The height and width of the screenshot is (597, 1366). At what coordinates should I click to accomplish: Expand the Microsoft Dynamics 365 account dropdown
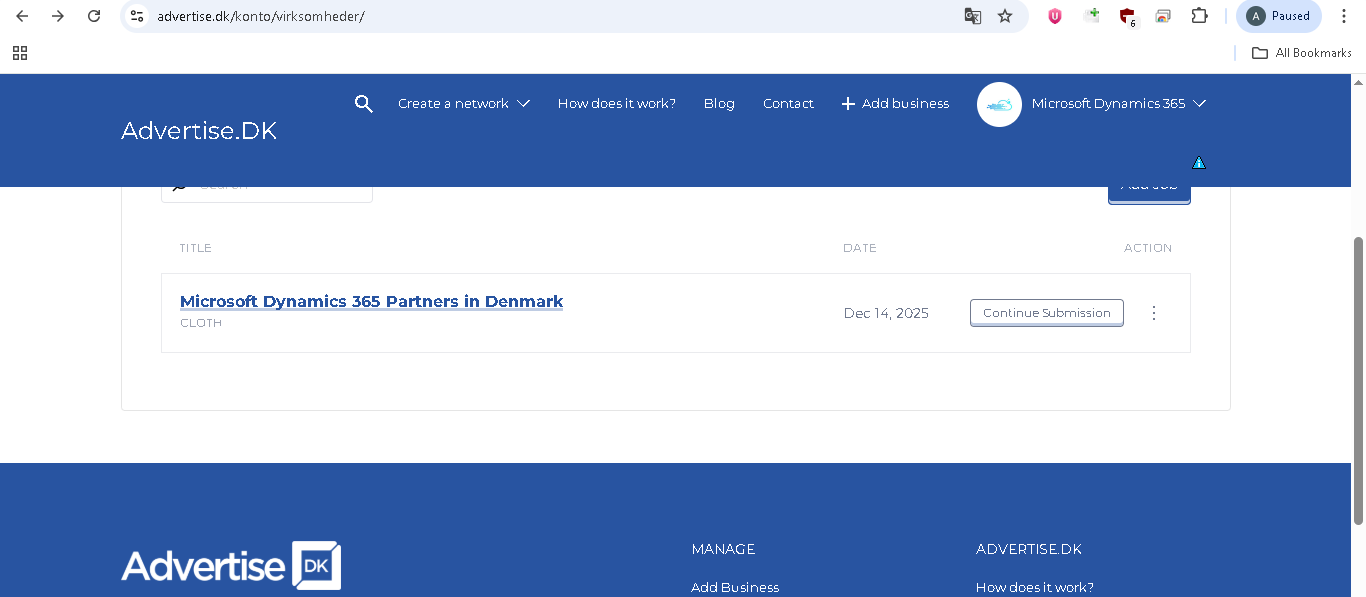(x=1119, y=103)
